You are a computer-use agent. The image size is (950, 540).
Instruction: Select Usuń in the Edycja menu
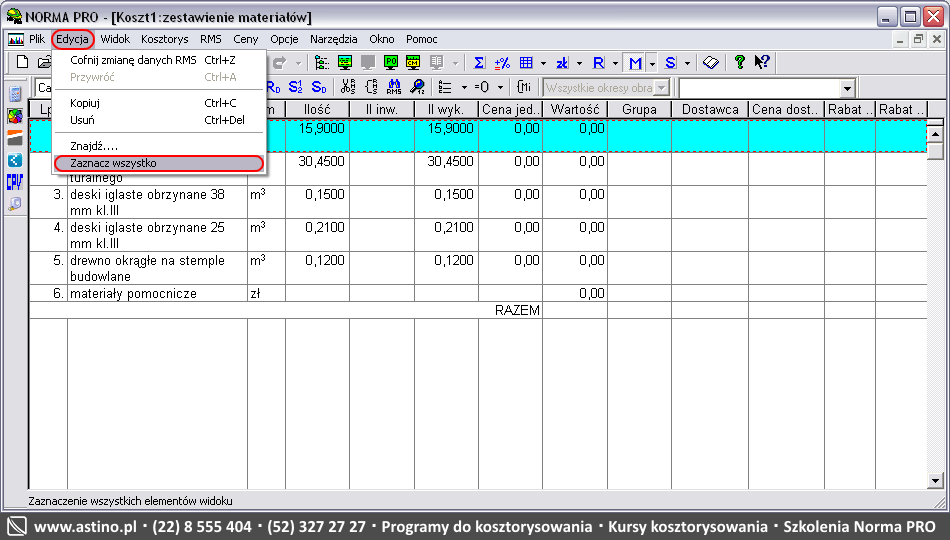pyautogui.click(x=159, y=120)
